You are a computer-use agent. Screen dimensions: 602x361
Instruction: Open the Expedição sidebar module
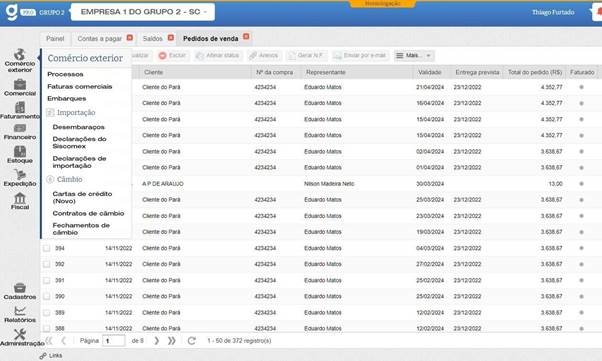20,178
